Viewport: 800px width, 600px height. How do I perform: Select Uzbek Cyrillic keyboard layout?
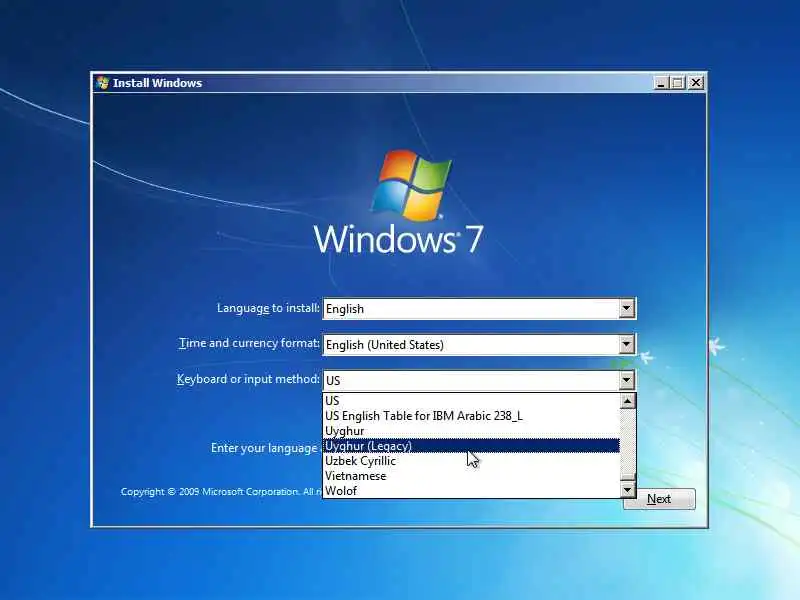(471, 461)
